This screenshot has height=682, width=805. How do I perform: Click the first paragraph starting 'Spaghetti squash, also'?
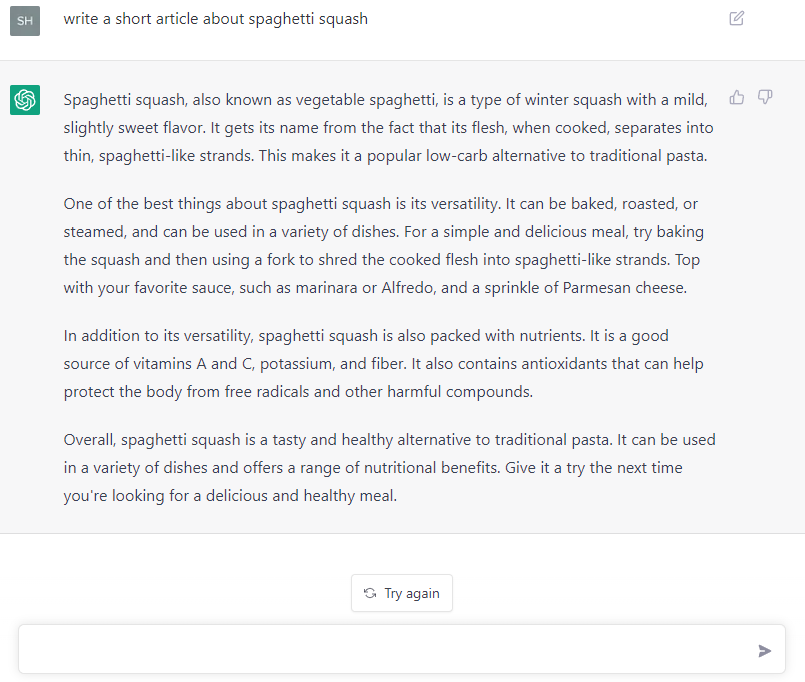(389, 127)
